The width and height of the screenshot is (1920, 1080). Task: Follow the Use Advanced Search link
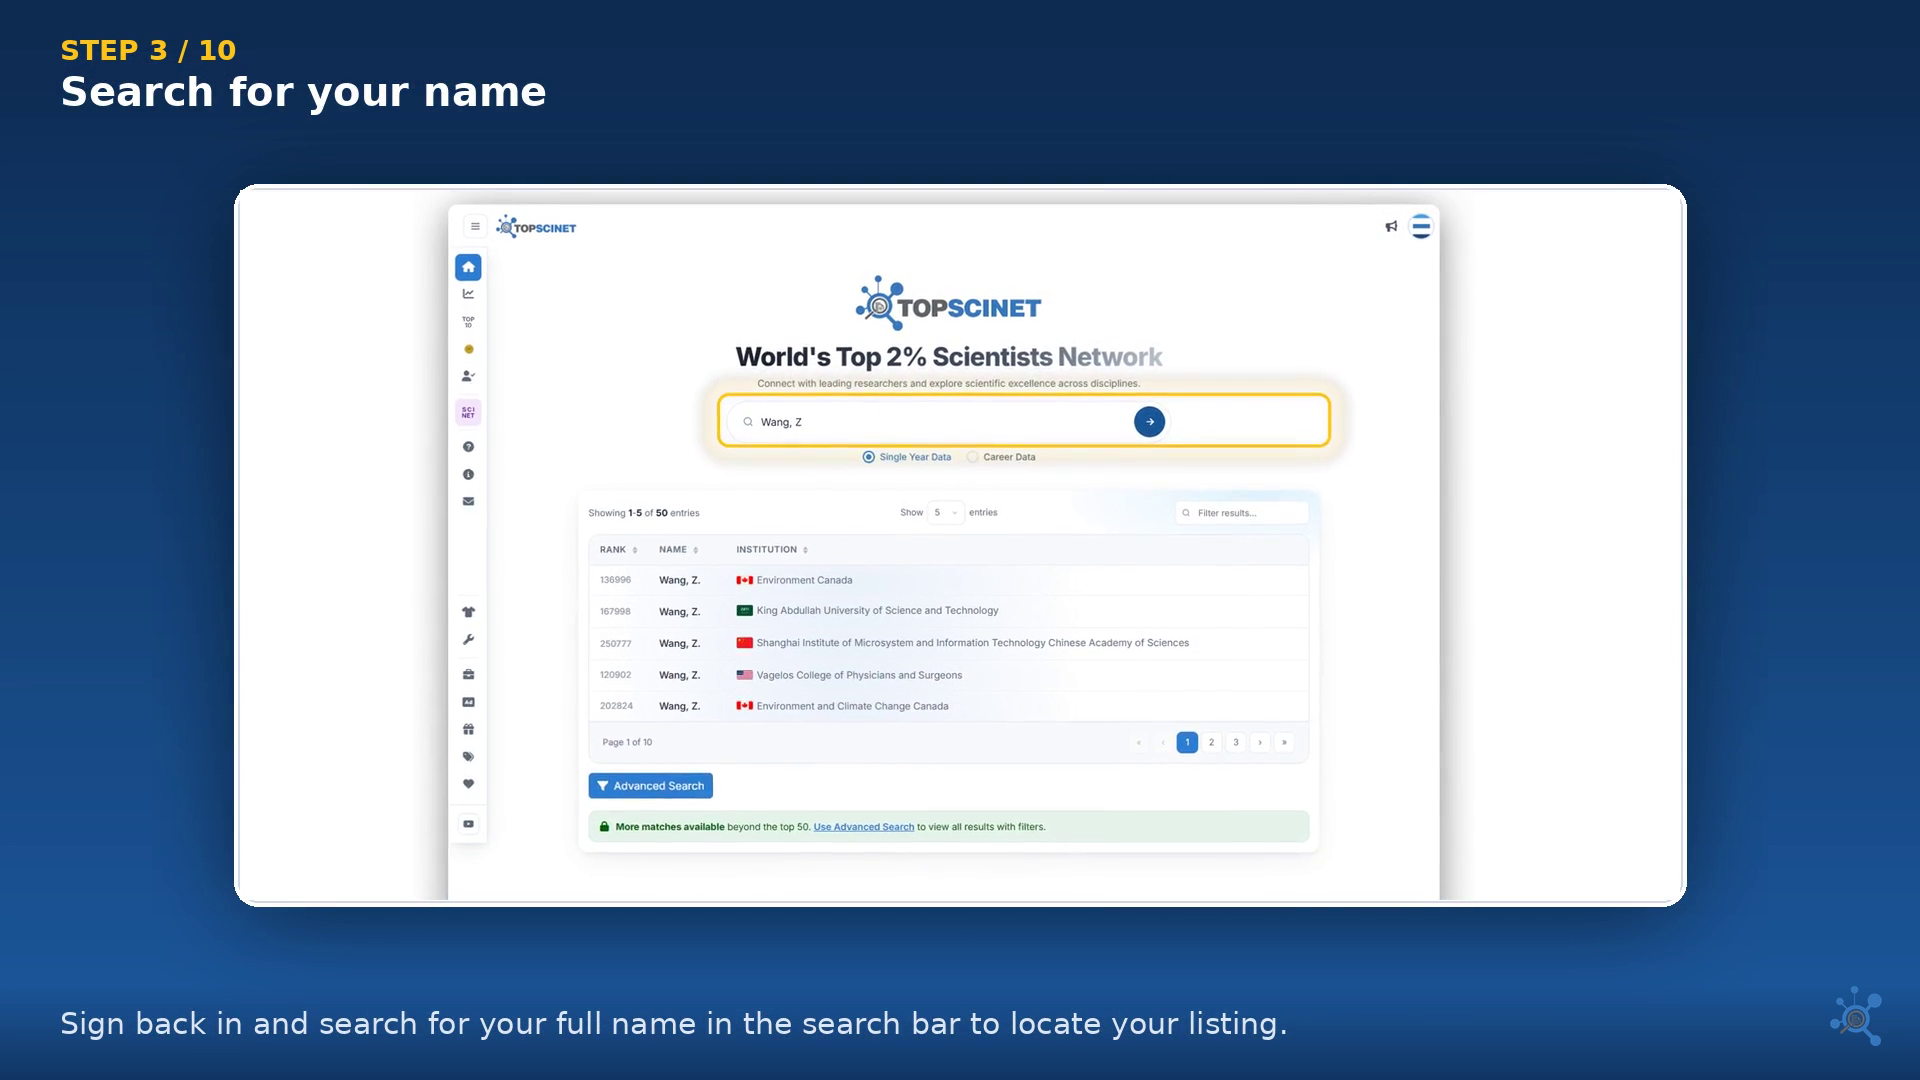(863, 827)
